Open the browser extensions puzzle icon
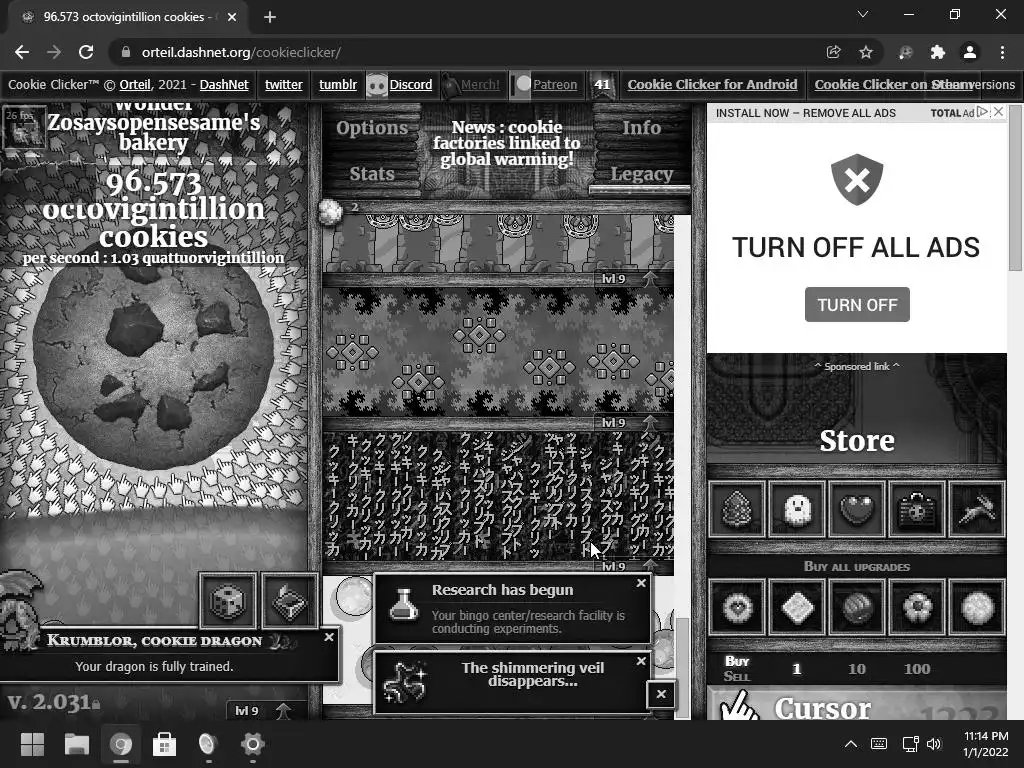Image resolution: width=1024 pixels, height=768 pixels. pyautogui.click(x=937, y=52)
